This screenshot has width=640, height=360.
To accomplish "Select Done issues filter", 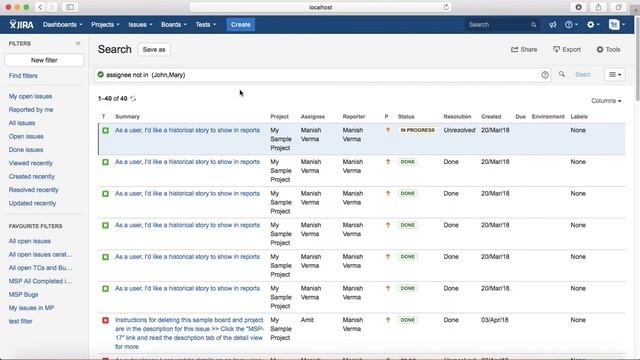I will pos(26,150).
